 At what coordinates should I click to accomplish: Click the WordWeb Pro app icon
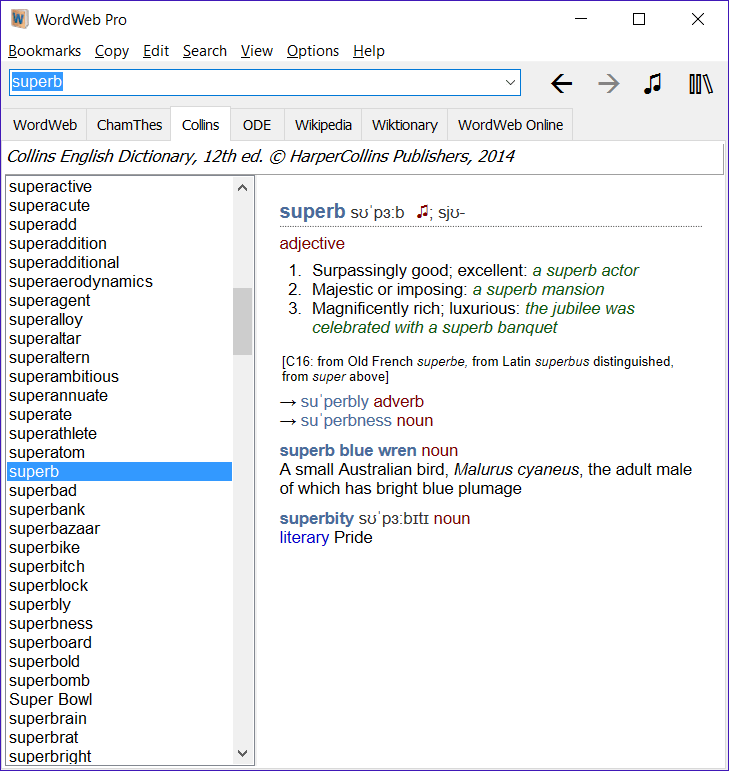tap(19, 19)
